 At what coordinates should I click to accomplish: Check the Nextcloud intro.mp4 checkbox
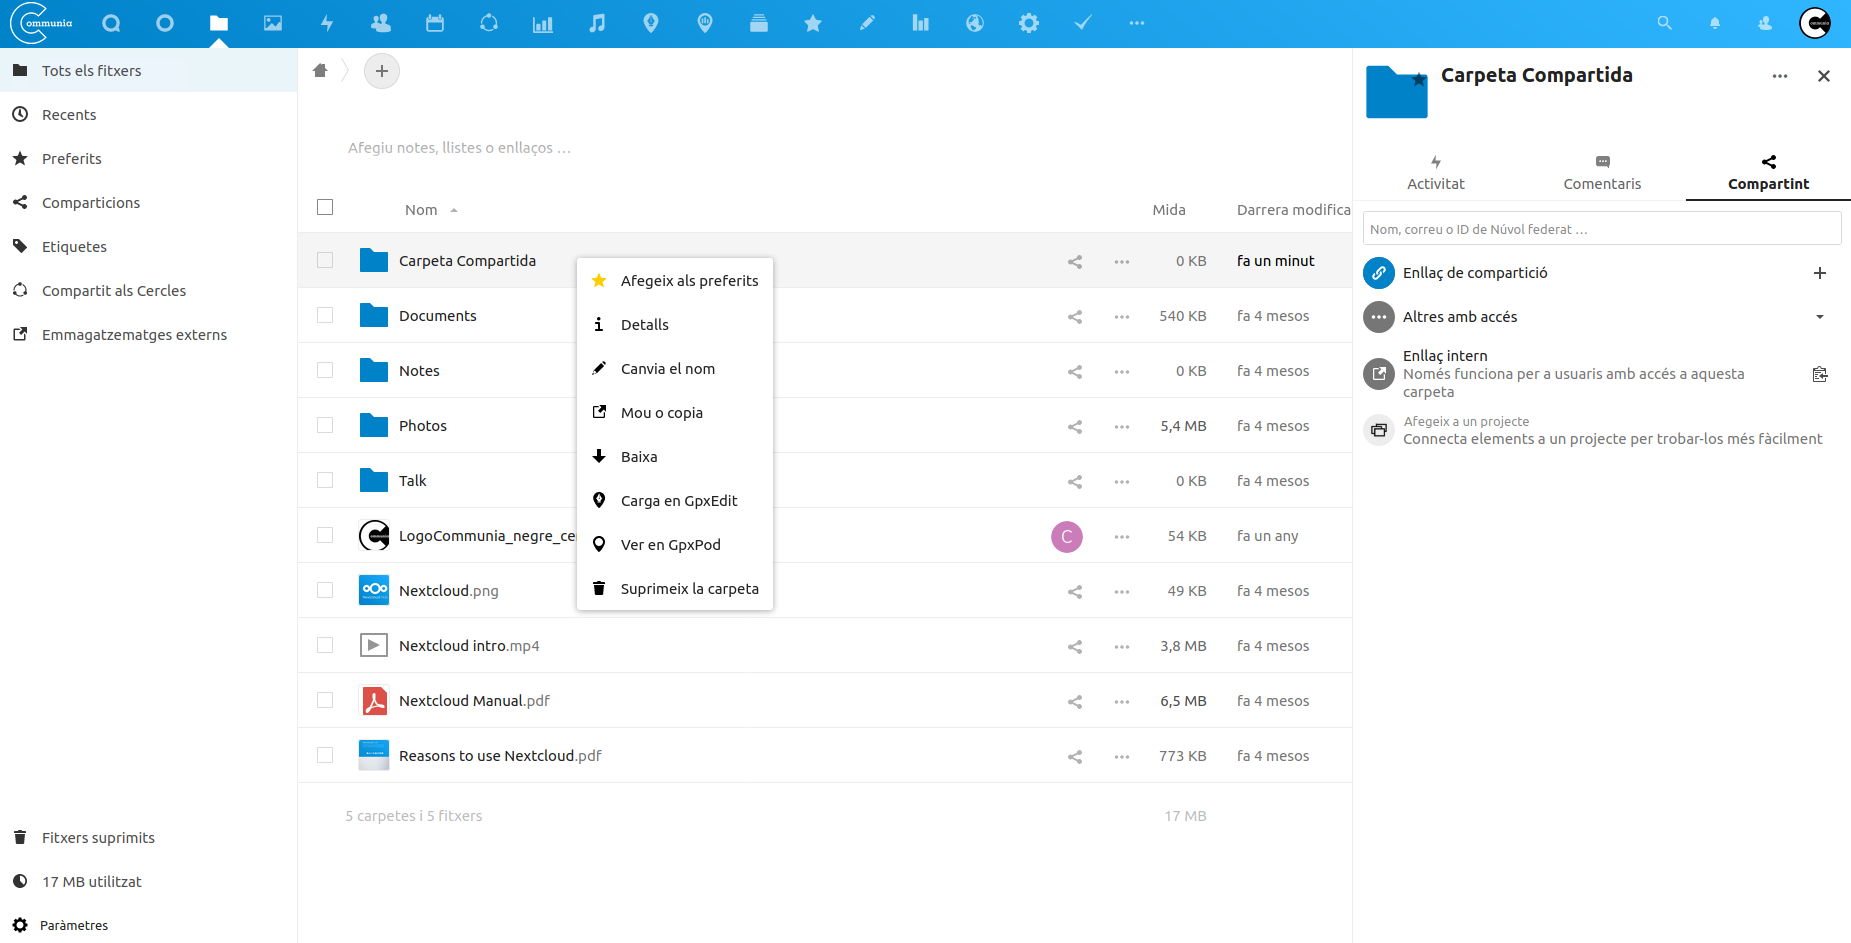coord(325,645)
